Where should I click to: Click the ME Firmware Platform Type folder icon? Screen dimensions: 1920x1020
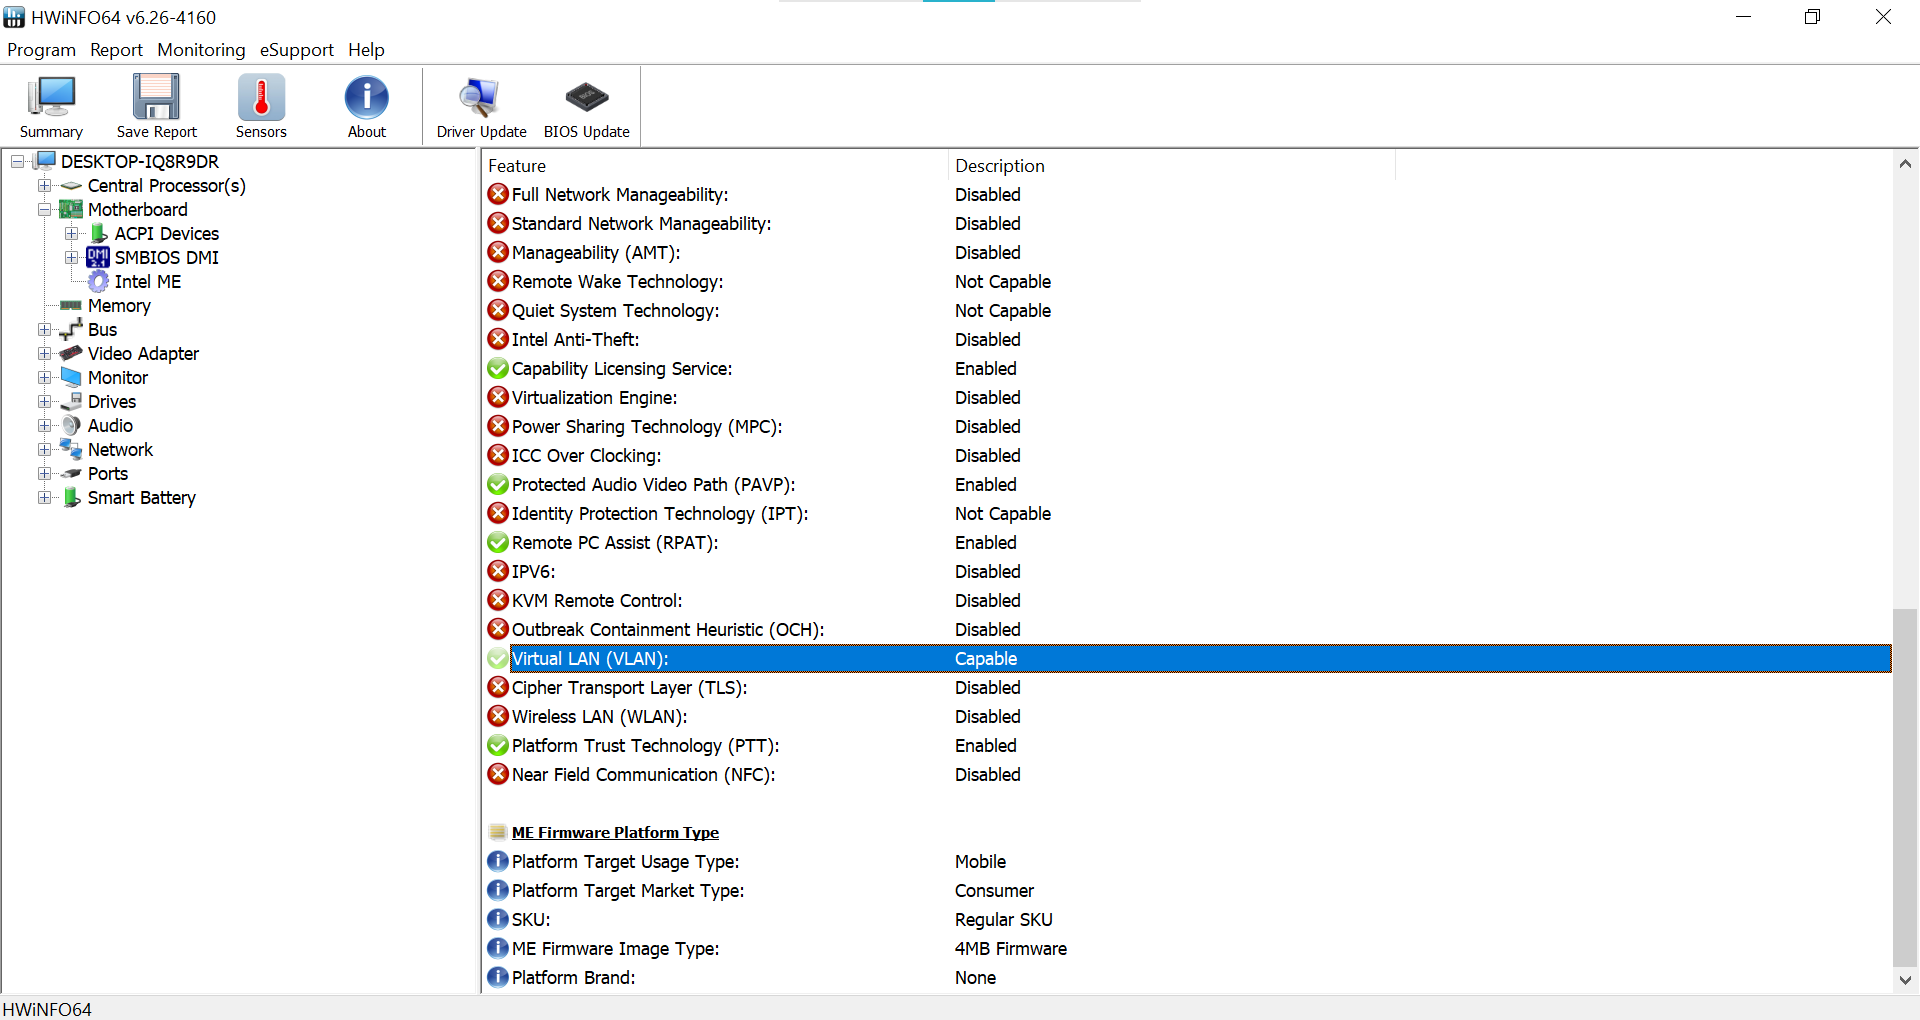coord(498,832)
